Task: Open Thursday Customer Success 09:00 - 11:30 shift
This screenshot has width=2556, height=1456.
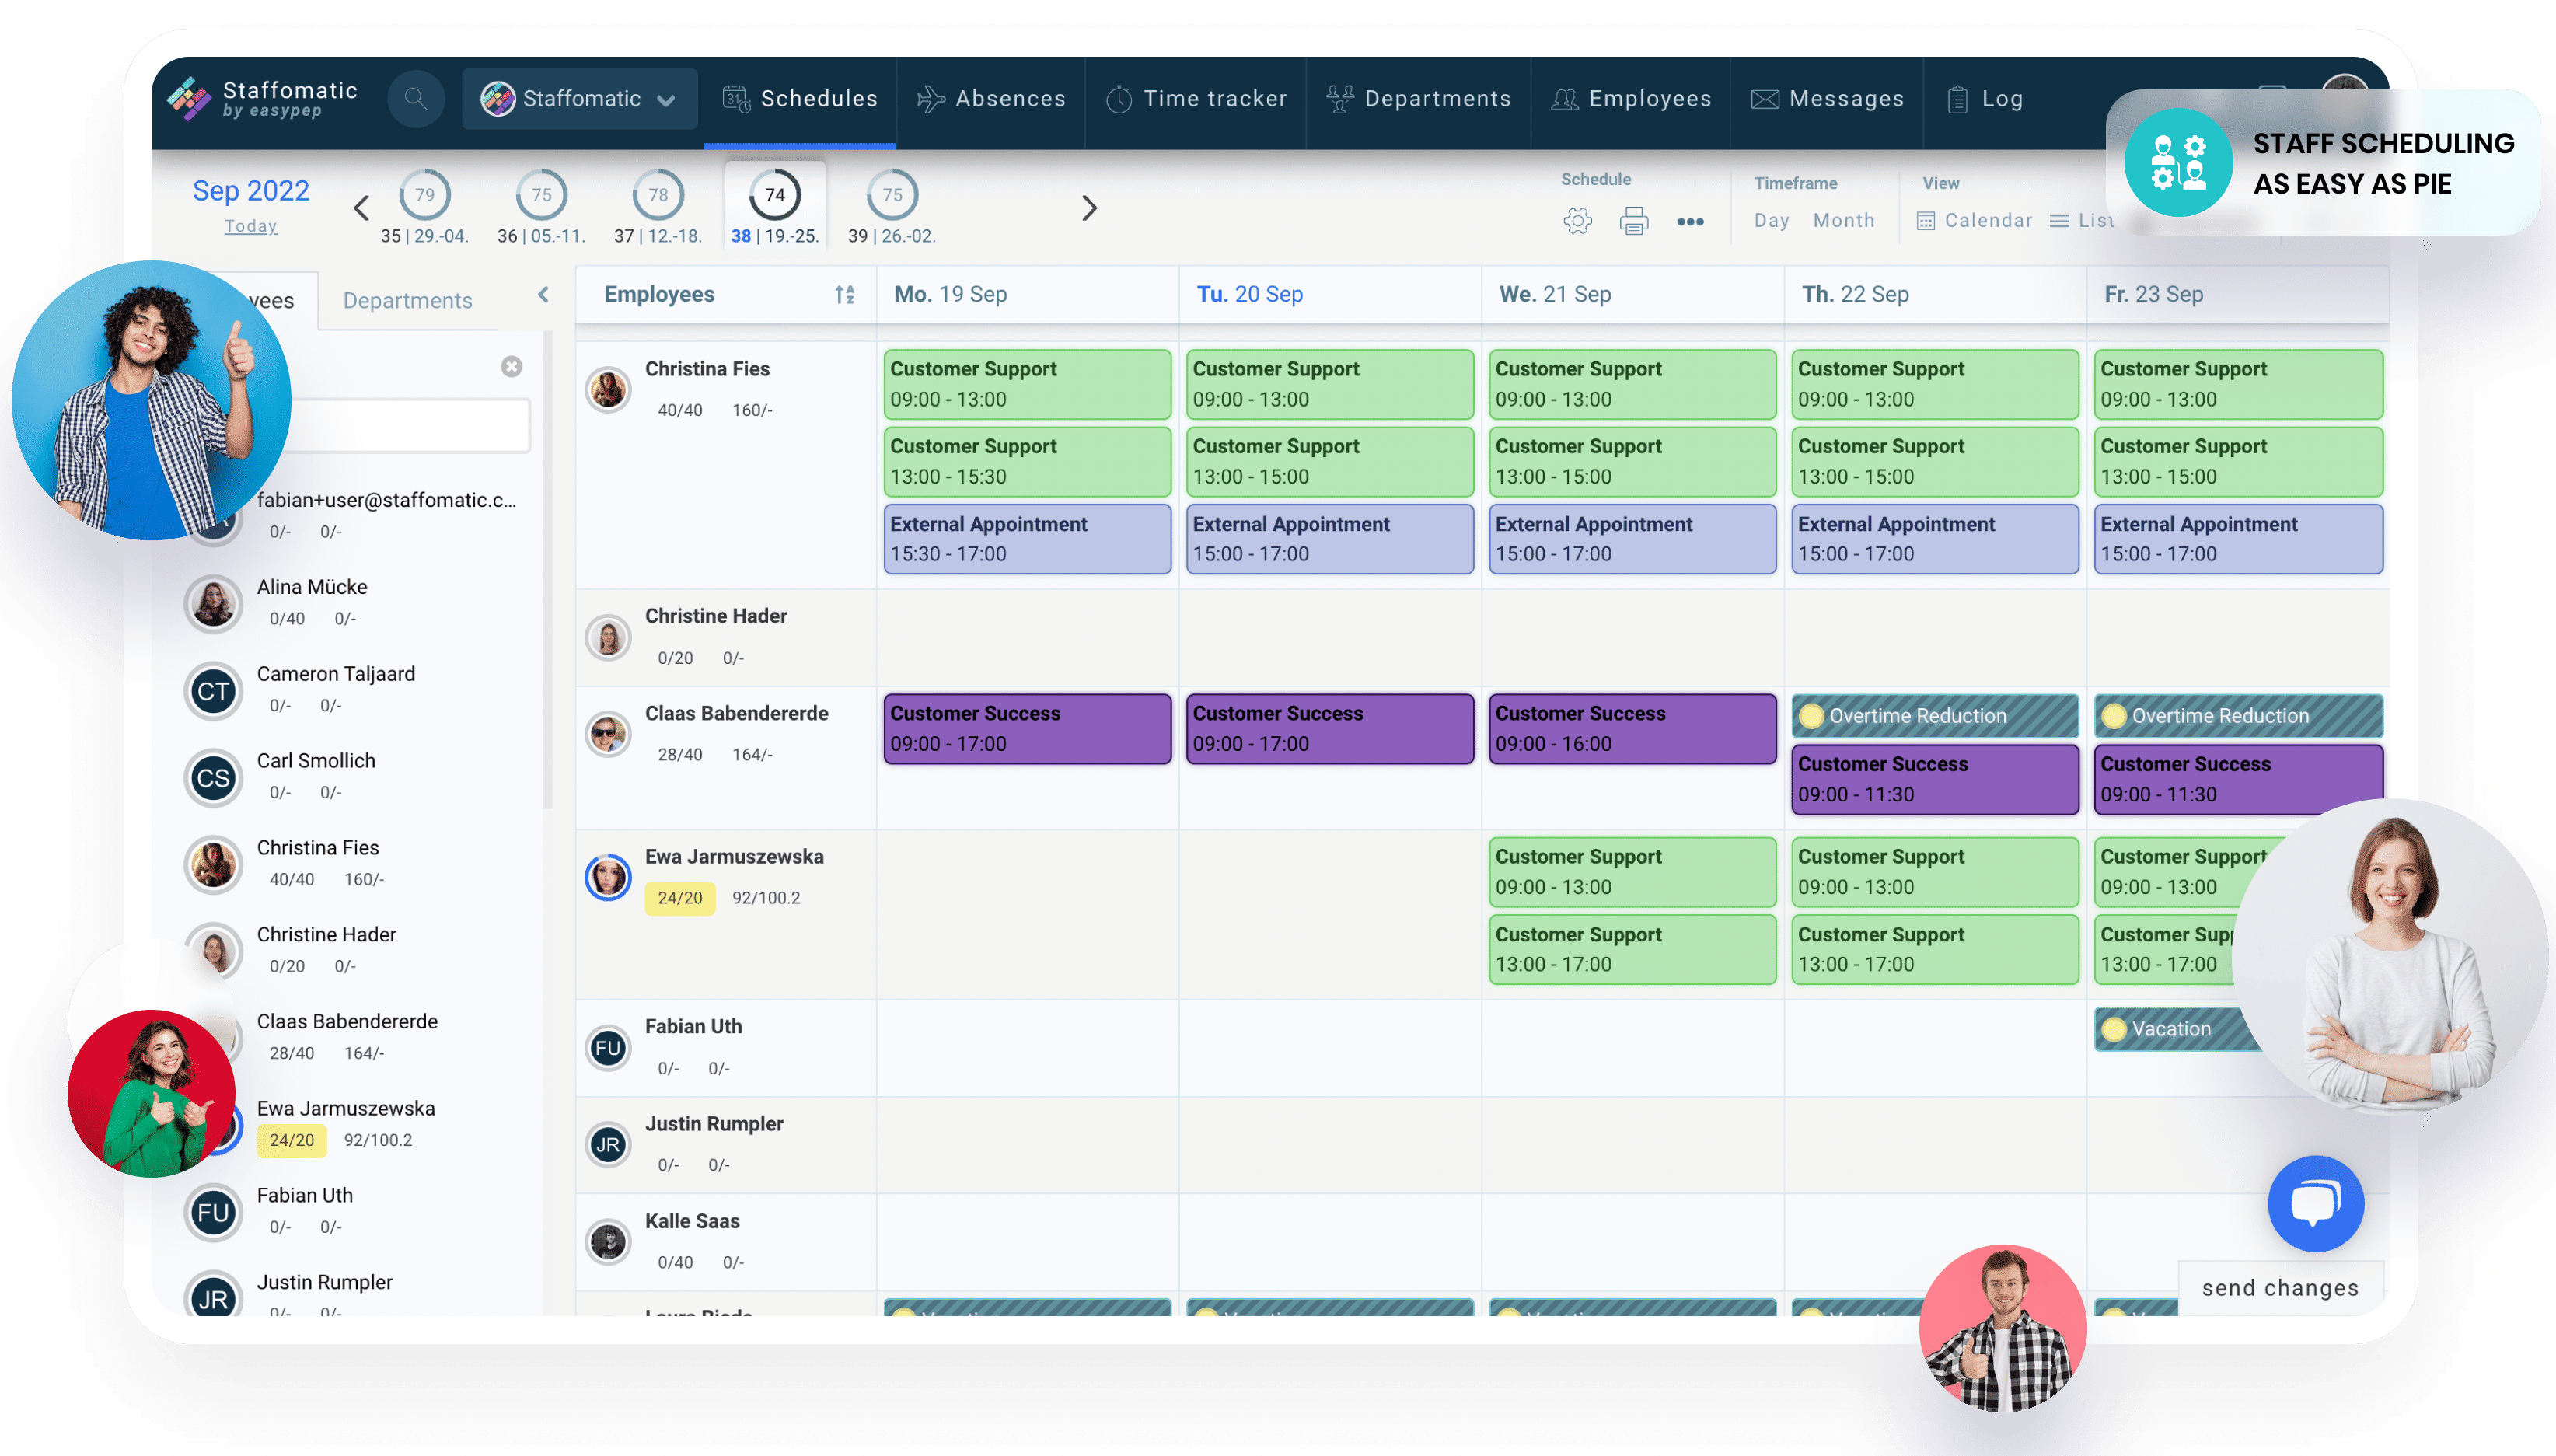Action: click(x=1935, y=779)
